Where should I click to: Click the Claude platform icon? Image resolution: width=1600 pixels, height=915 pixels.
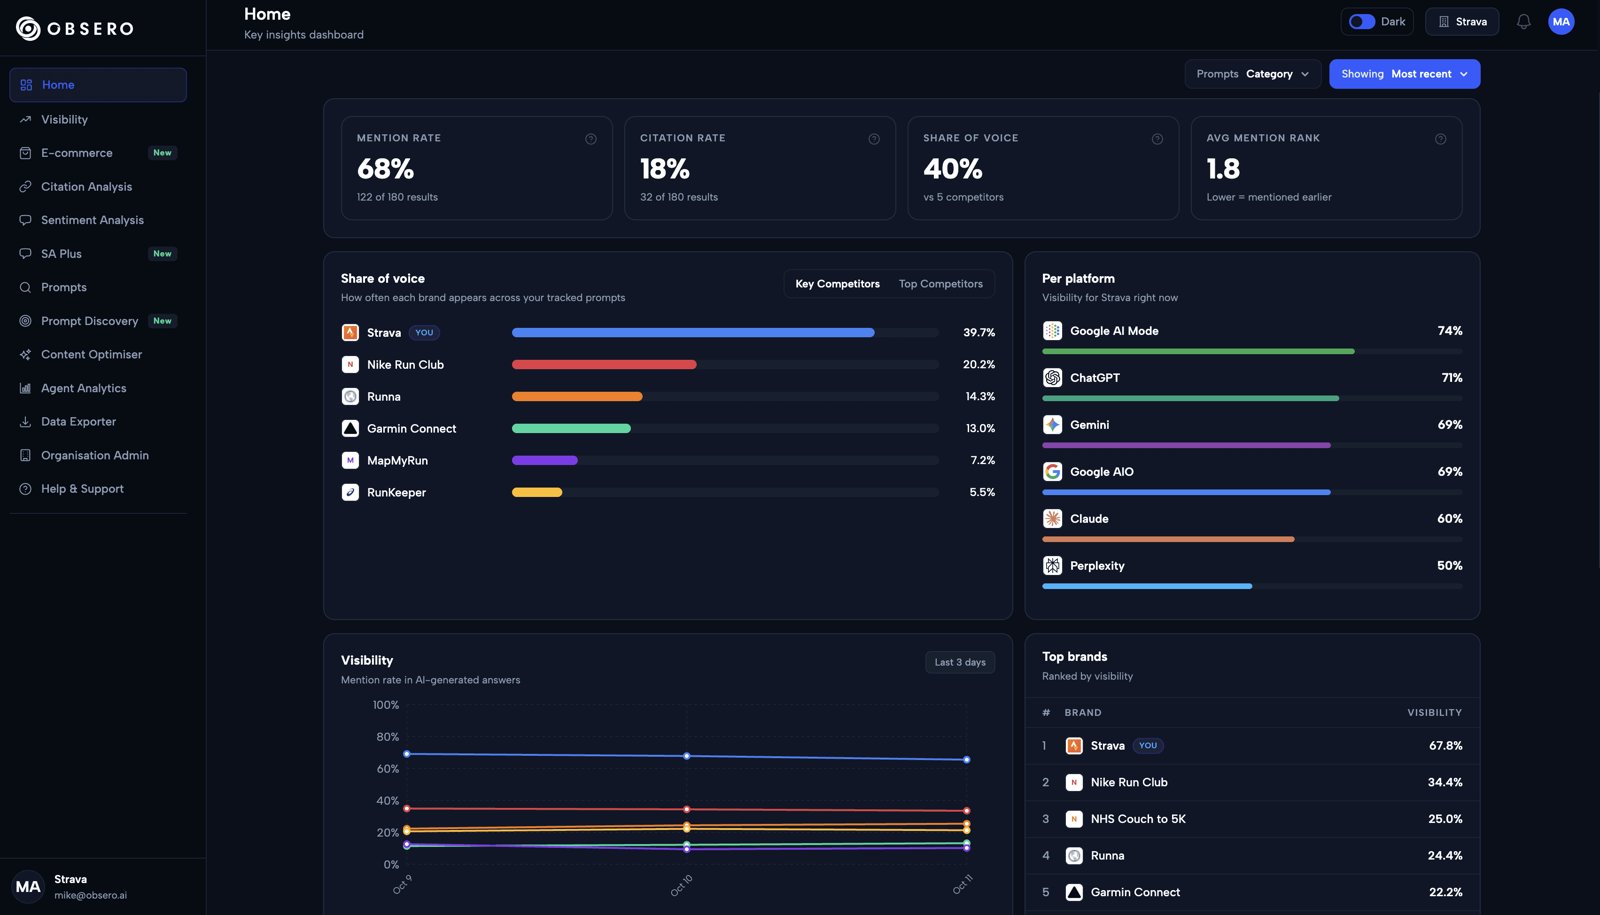[1052, 519]
